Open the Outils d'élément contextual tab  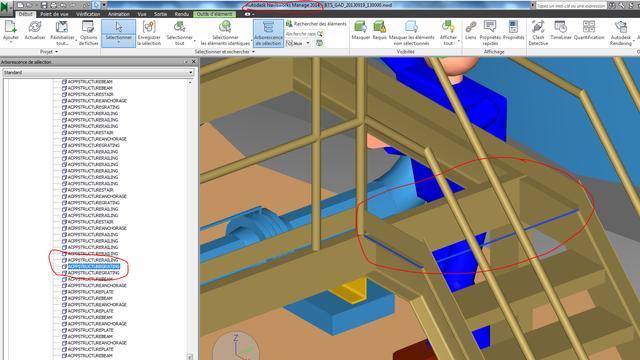(214, 14)
